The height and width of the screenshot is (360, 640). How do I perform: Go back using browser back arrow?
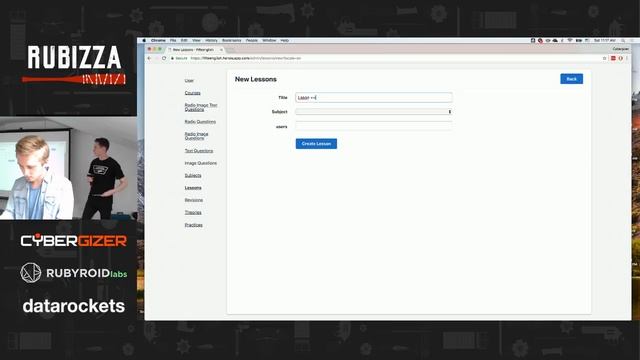pyautogui.click(x=149, y=58)
